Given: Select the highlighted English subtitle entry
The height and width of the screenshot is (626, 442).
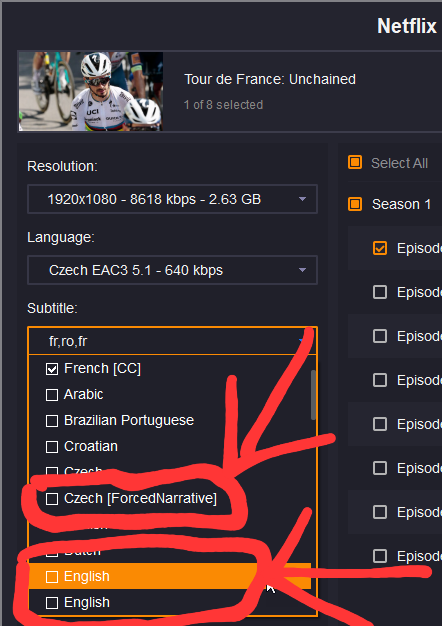Looking at the screenshot, I should pyautogui.click(x=170, y=576).
